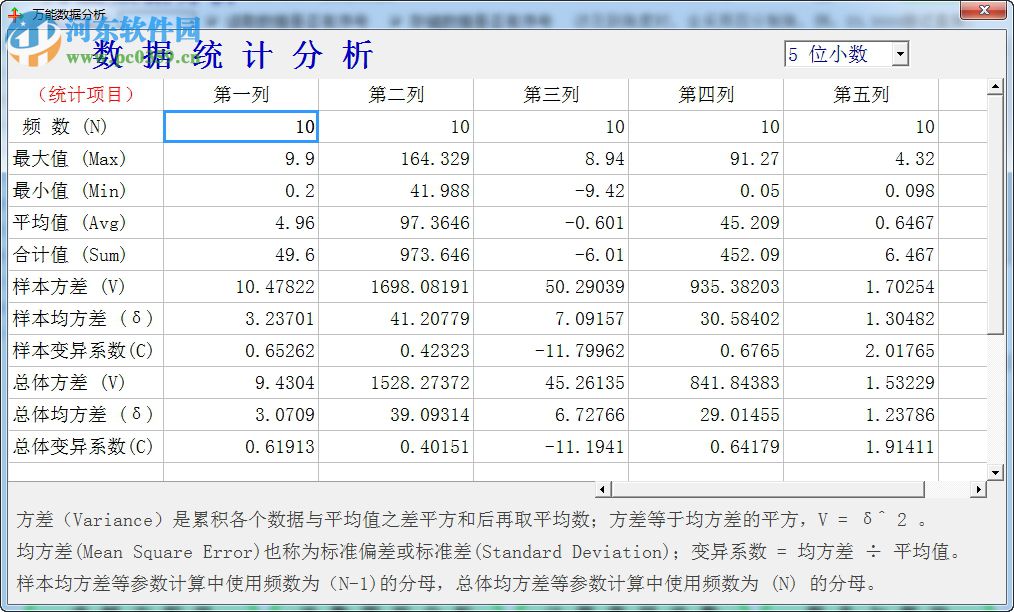Screen dimensions: 1014x612
Task: Click the horizontal scrollbar track
Action: (950, 489)
